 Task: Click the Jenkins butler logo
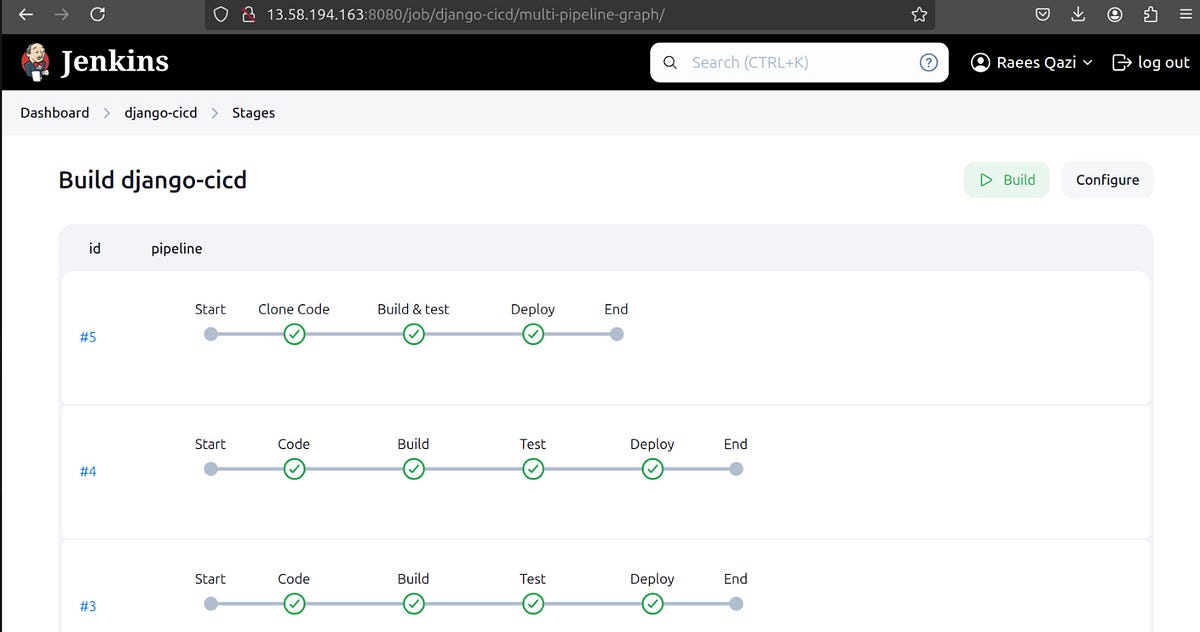coord(36,62)
